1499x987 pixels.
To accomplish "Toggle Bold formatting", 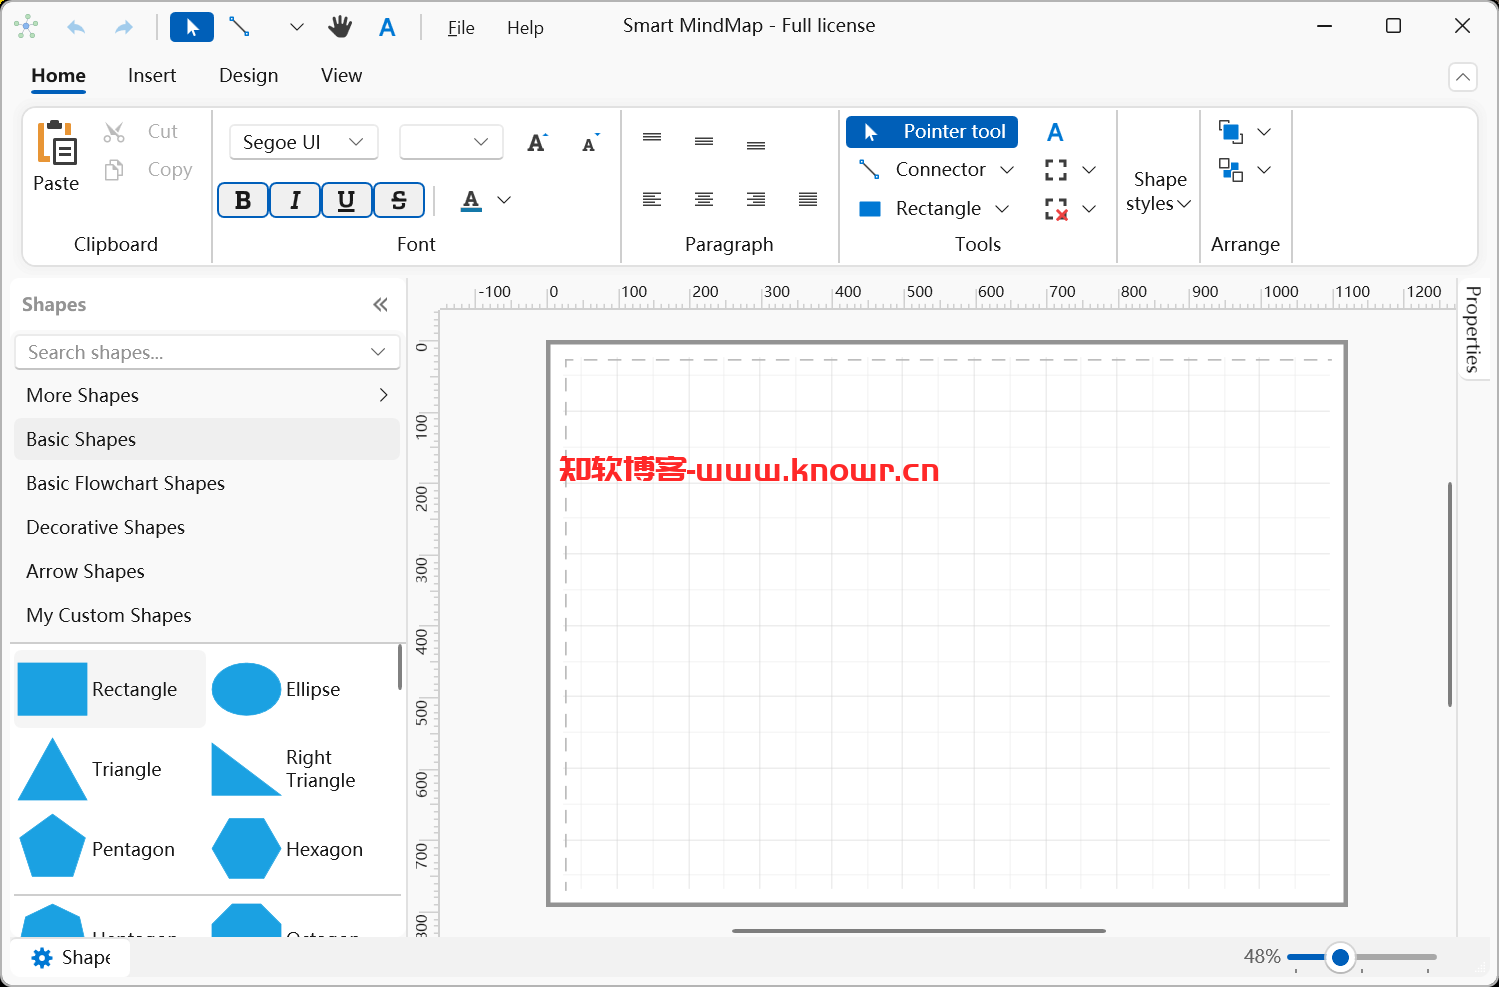I will click(x=243, y=200).
